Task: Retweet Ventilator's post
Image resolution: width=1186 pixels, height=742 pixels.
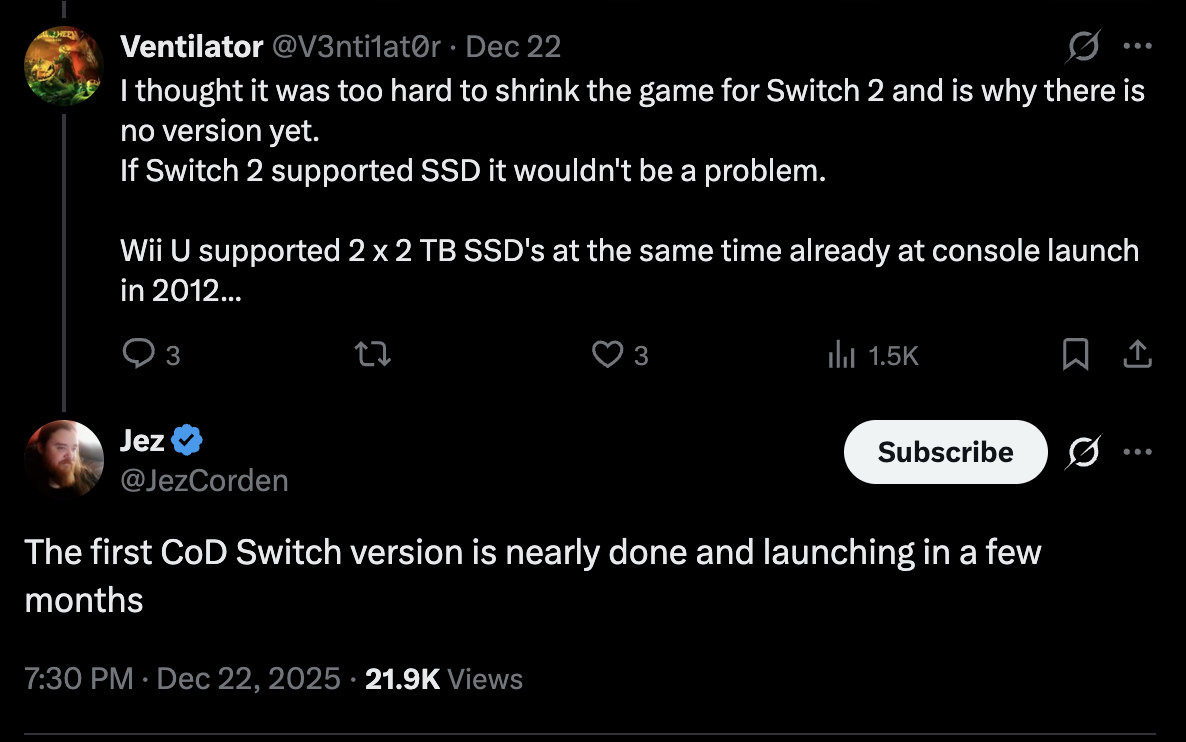Action: pyautogui.click(x=371, y=354)
